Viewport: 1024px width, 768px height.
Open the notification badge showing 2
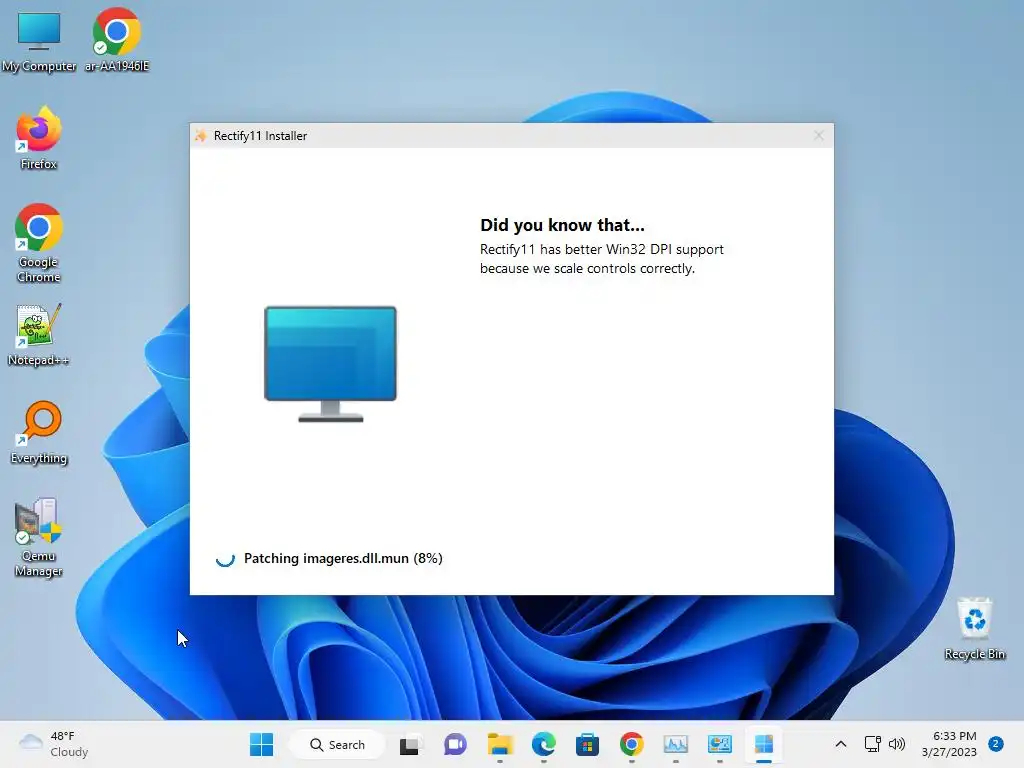pos(996,744)
